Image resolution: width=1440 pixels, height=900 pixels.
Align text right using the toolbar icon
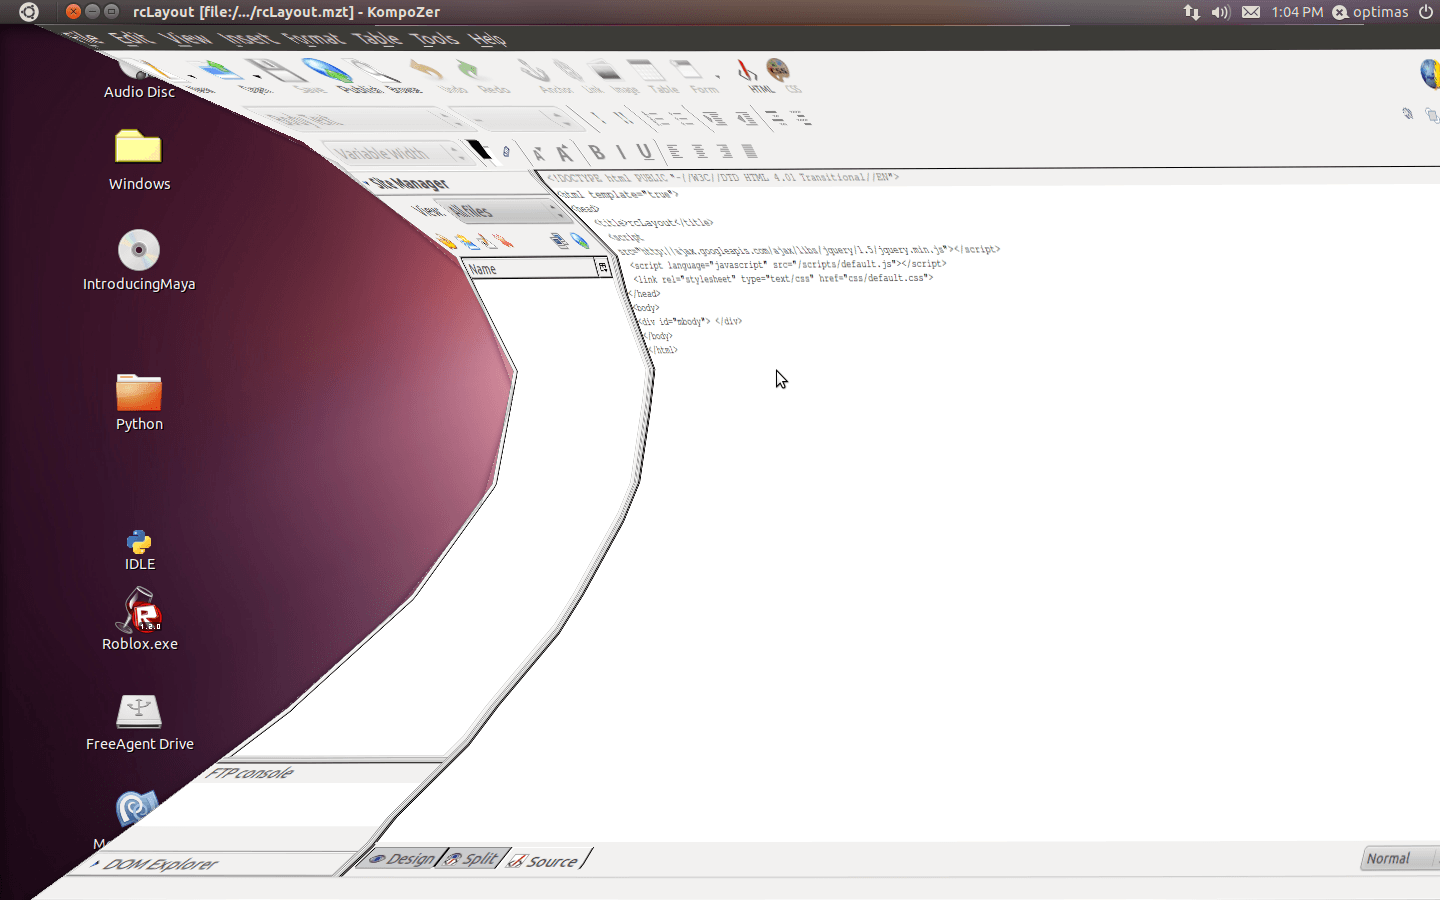coord(725,152)
